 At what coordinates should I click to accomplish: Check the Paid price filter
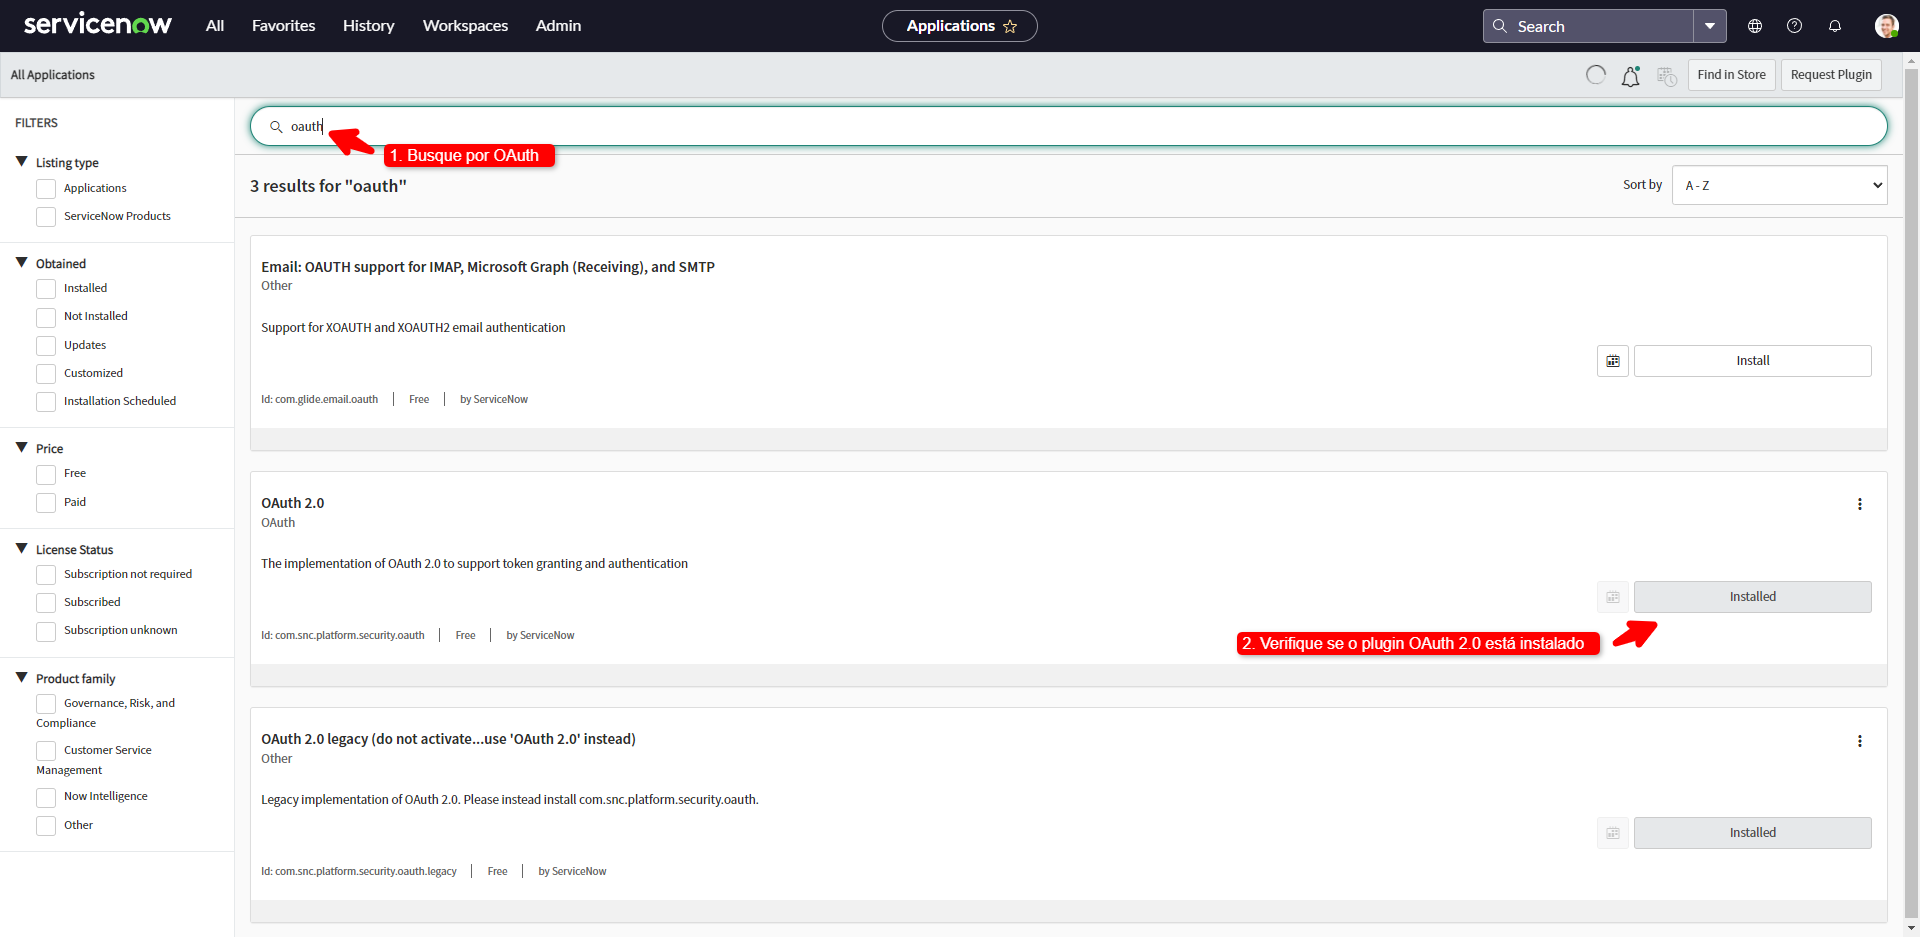coord(46,503)
